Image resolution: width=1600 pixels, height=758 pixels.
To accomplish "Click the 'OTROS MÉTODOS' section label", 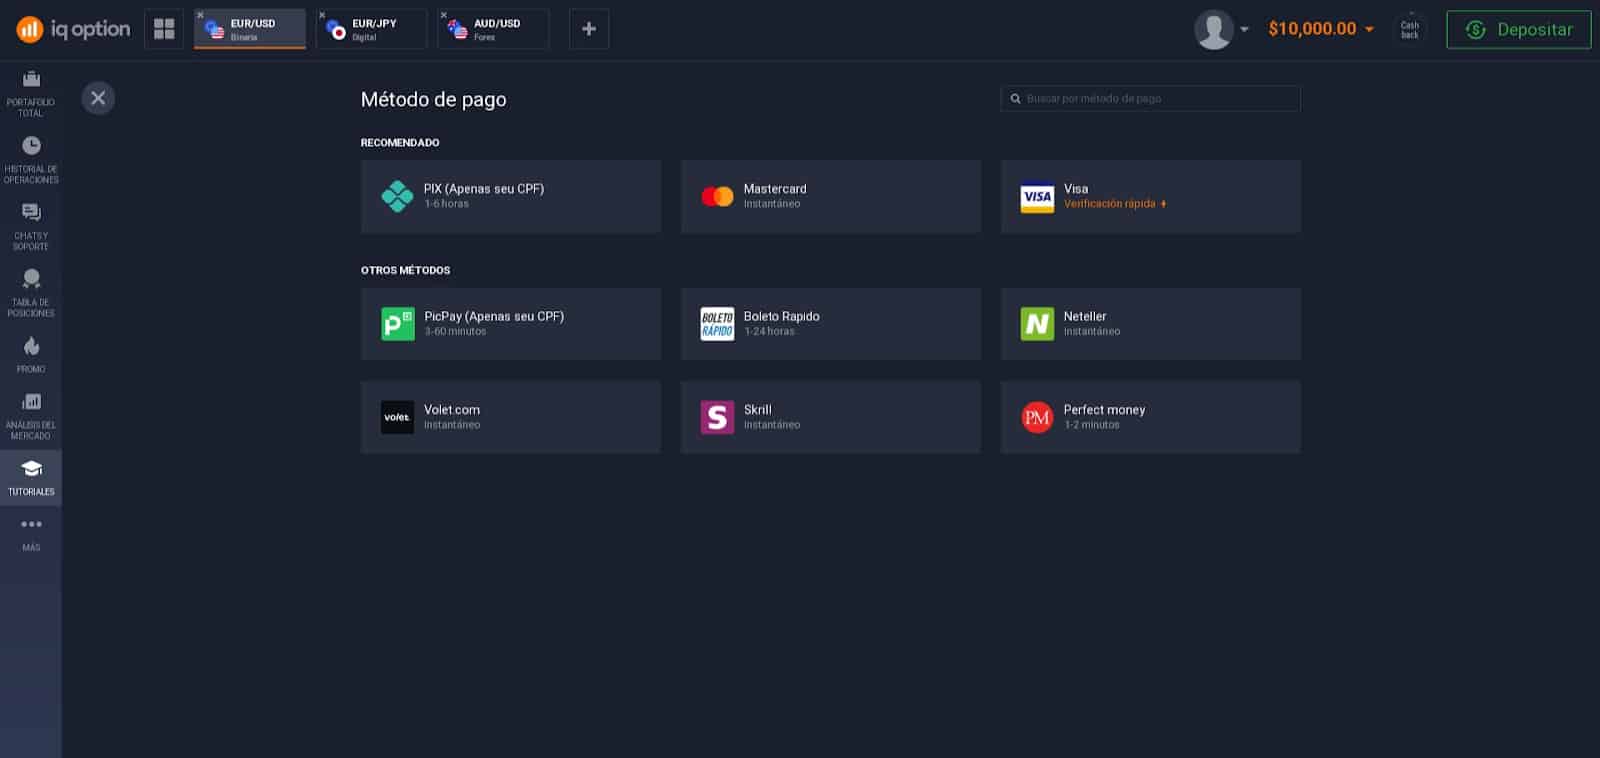I will (x=406, y=270).
